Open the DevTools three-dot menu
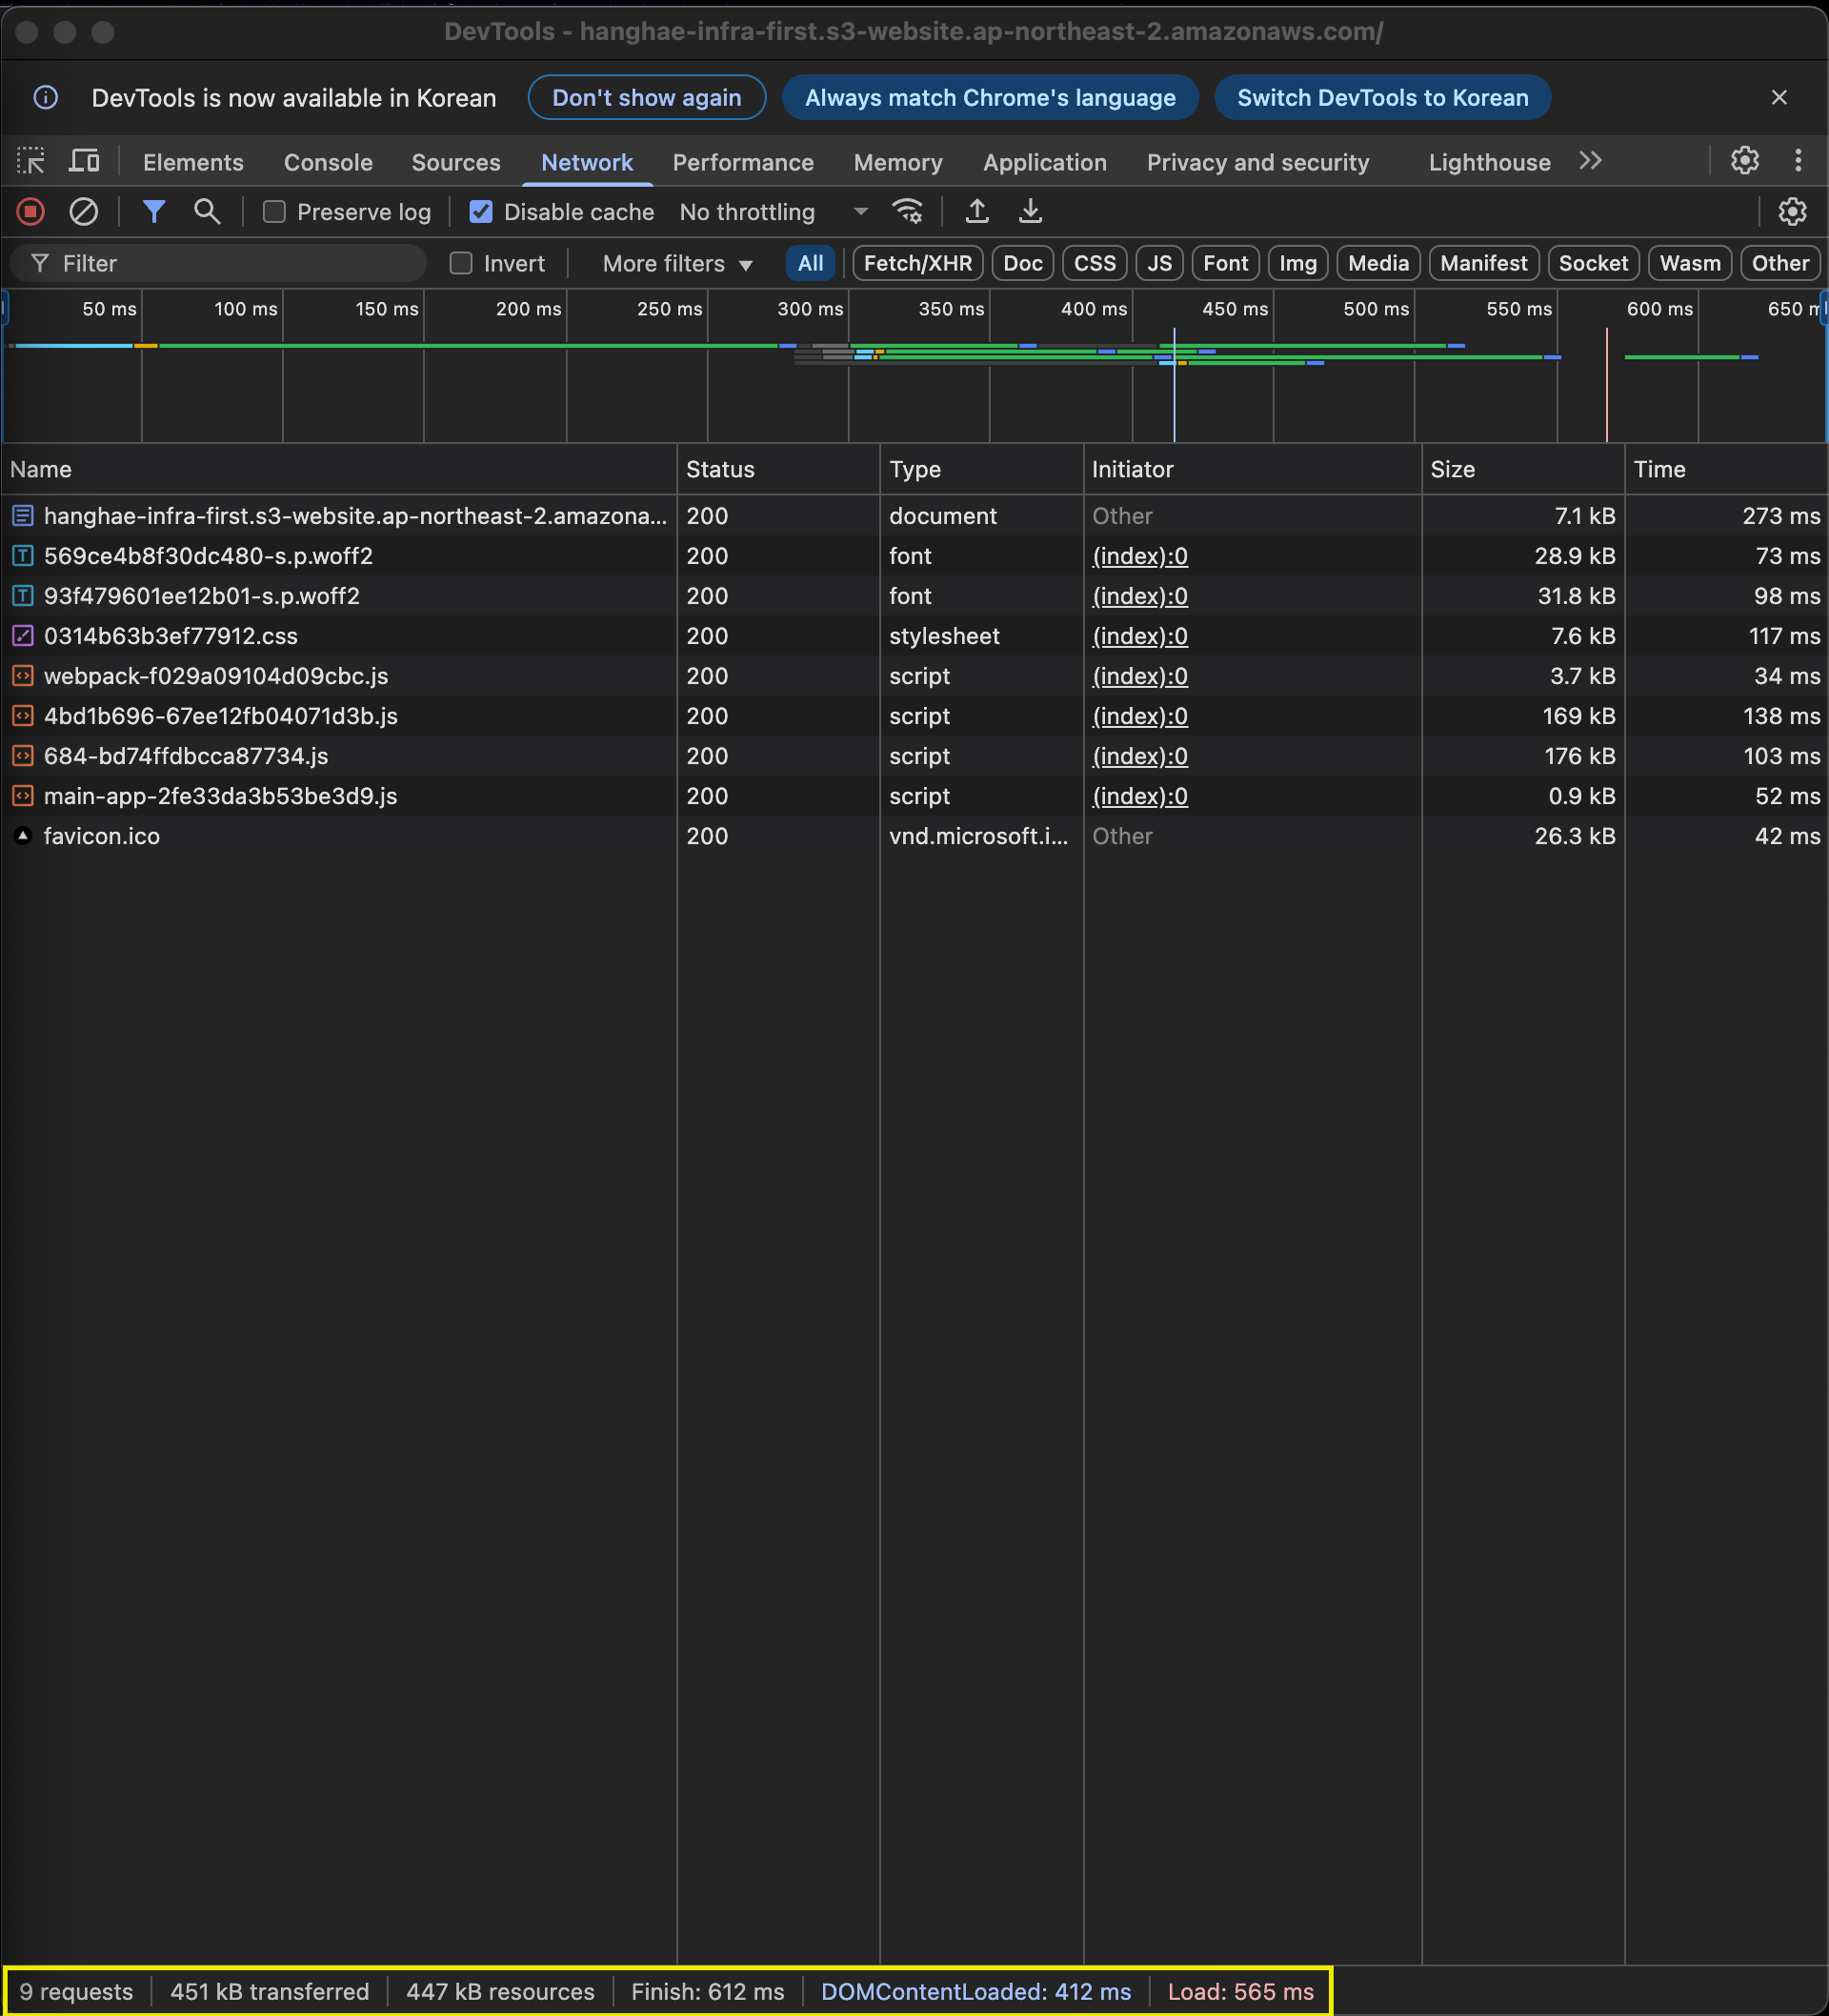Screen dimensions: 1829x2016 [1798, 161]
